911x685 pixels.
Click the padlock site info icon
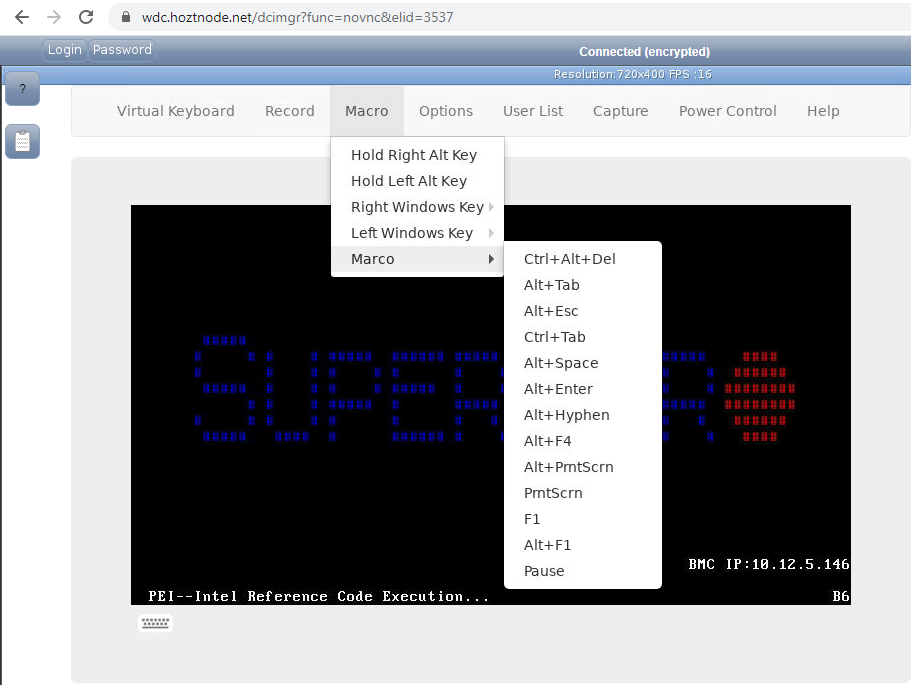pyautogui.click(x=125, y=17)
